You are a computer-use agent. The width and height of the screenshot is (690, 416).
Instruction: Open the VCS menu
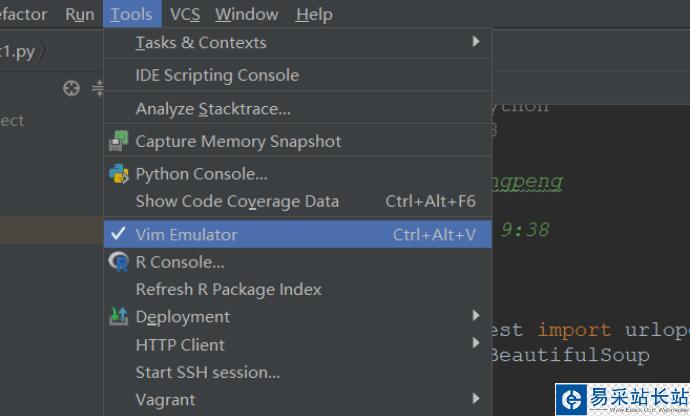[x=185, y=14]
